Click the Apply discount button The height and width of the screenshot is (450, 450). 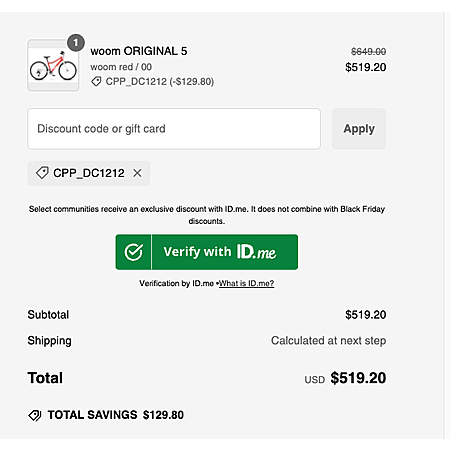coord(359,129)
